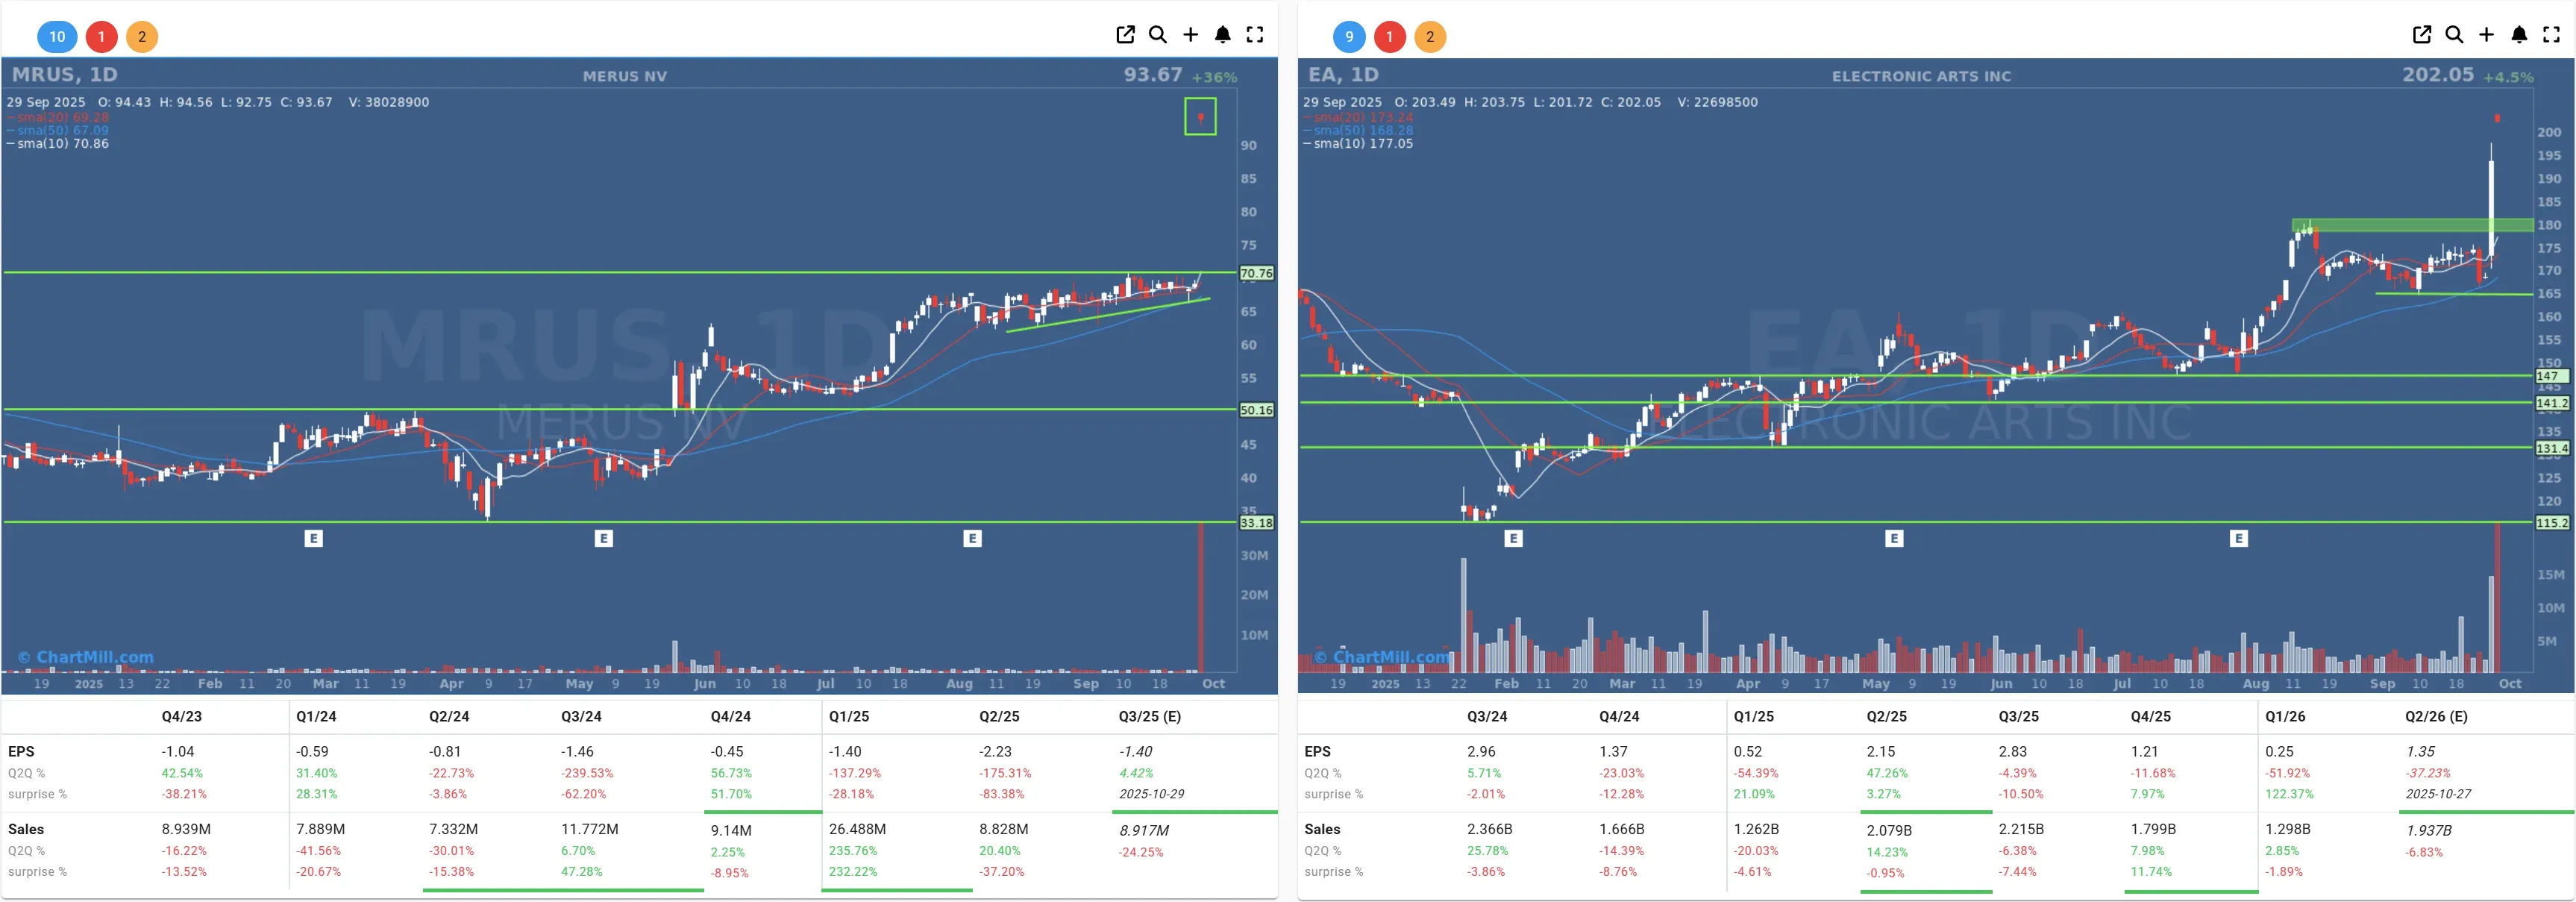
Task: Click the MRUS, 1D chart title
Action: pos(65,75)
